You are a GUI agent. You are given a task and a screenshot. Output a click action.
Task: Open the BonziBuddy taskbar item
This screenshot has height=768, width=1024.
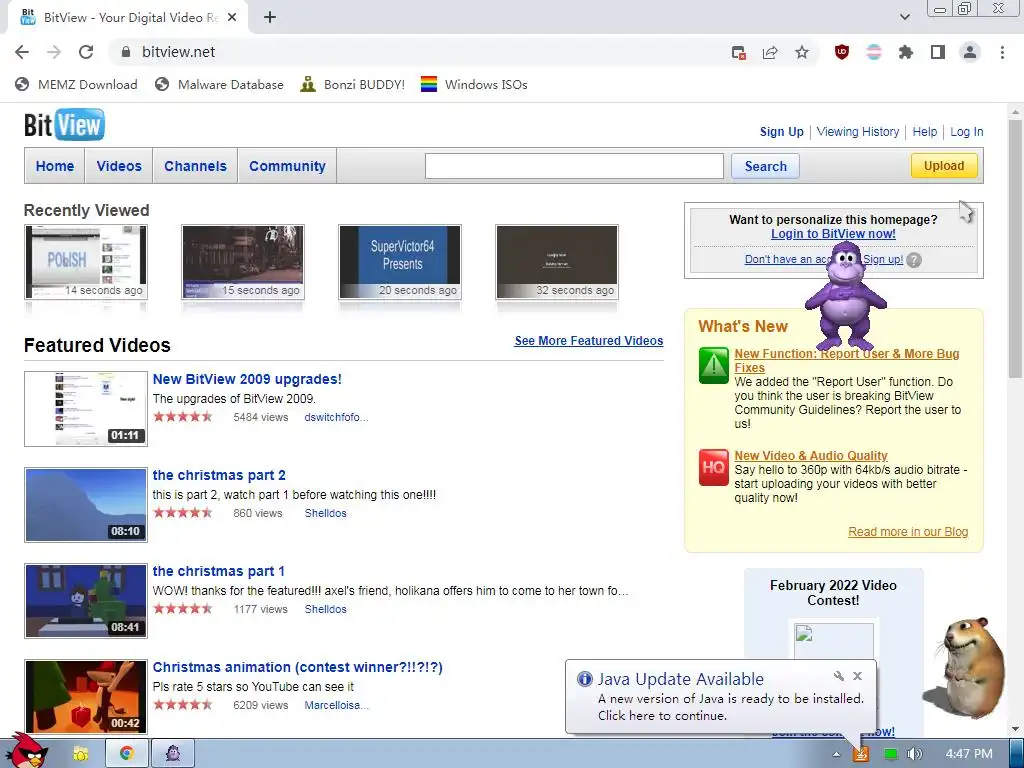point(173,754)
